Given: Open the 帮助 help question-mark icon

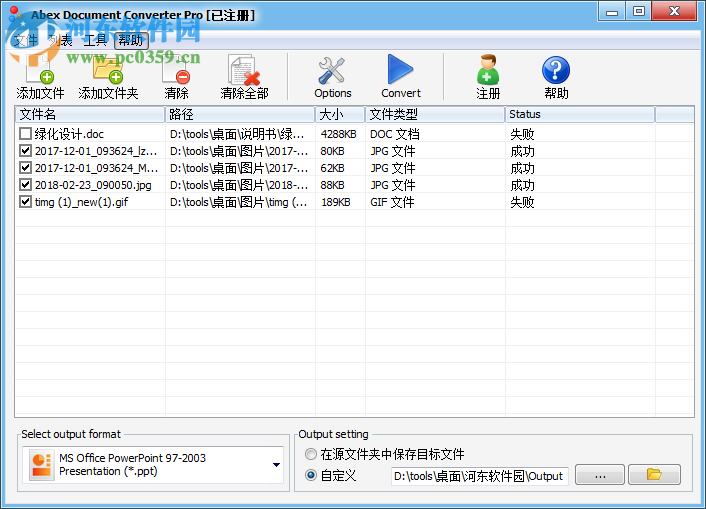Looking at the screenshot, I should pyautogui.click(x=556, y=70).
